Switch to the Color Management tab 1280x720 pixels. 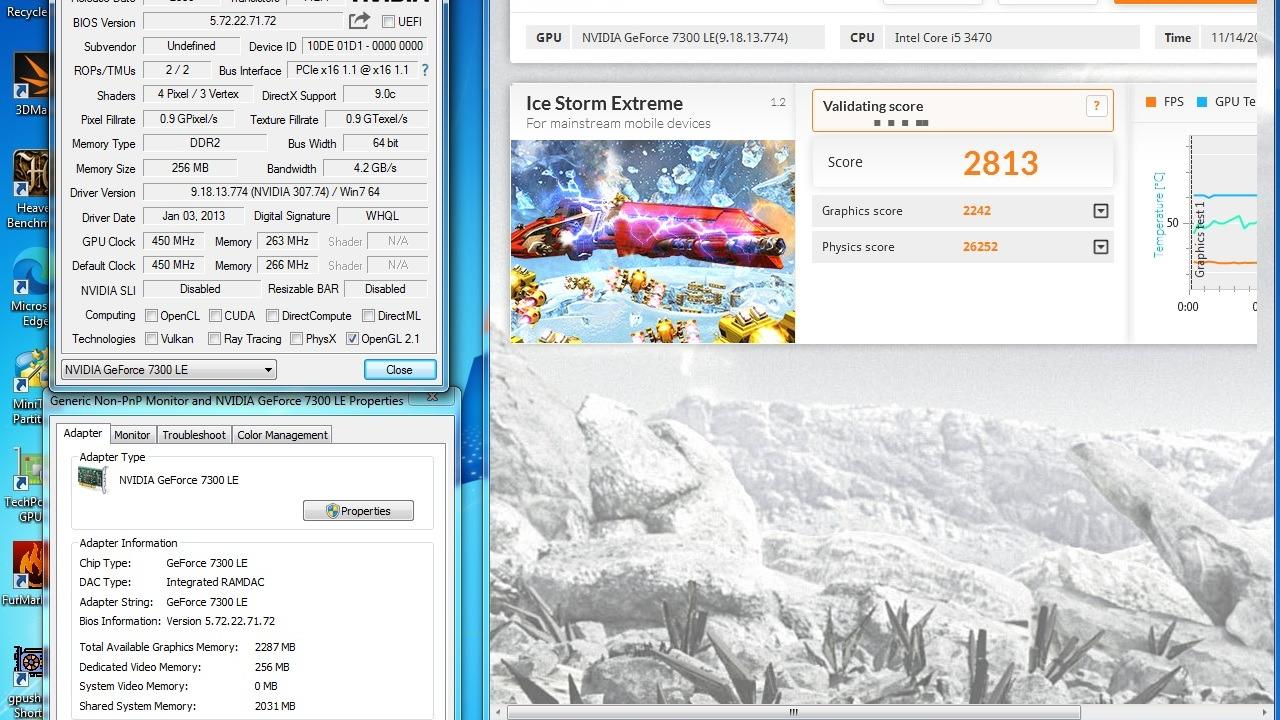click(x=282, y=435)
